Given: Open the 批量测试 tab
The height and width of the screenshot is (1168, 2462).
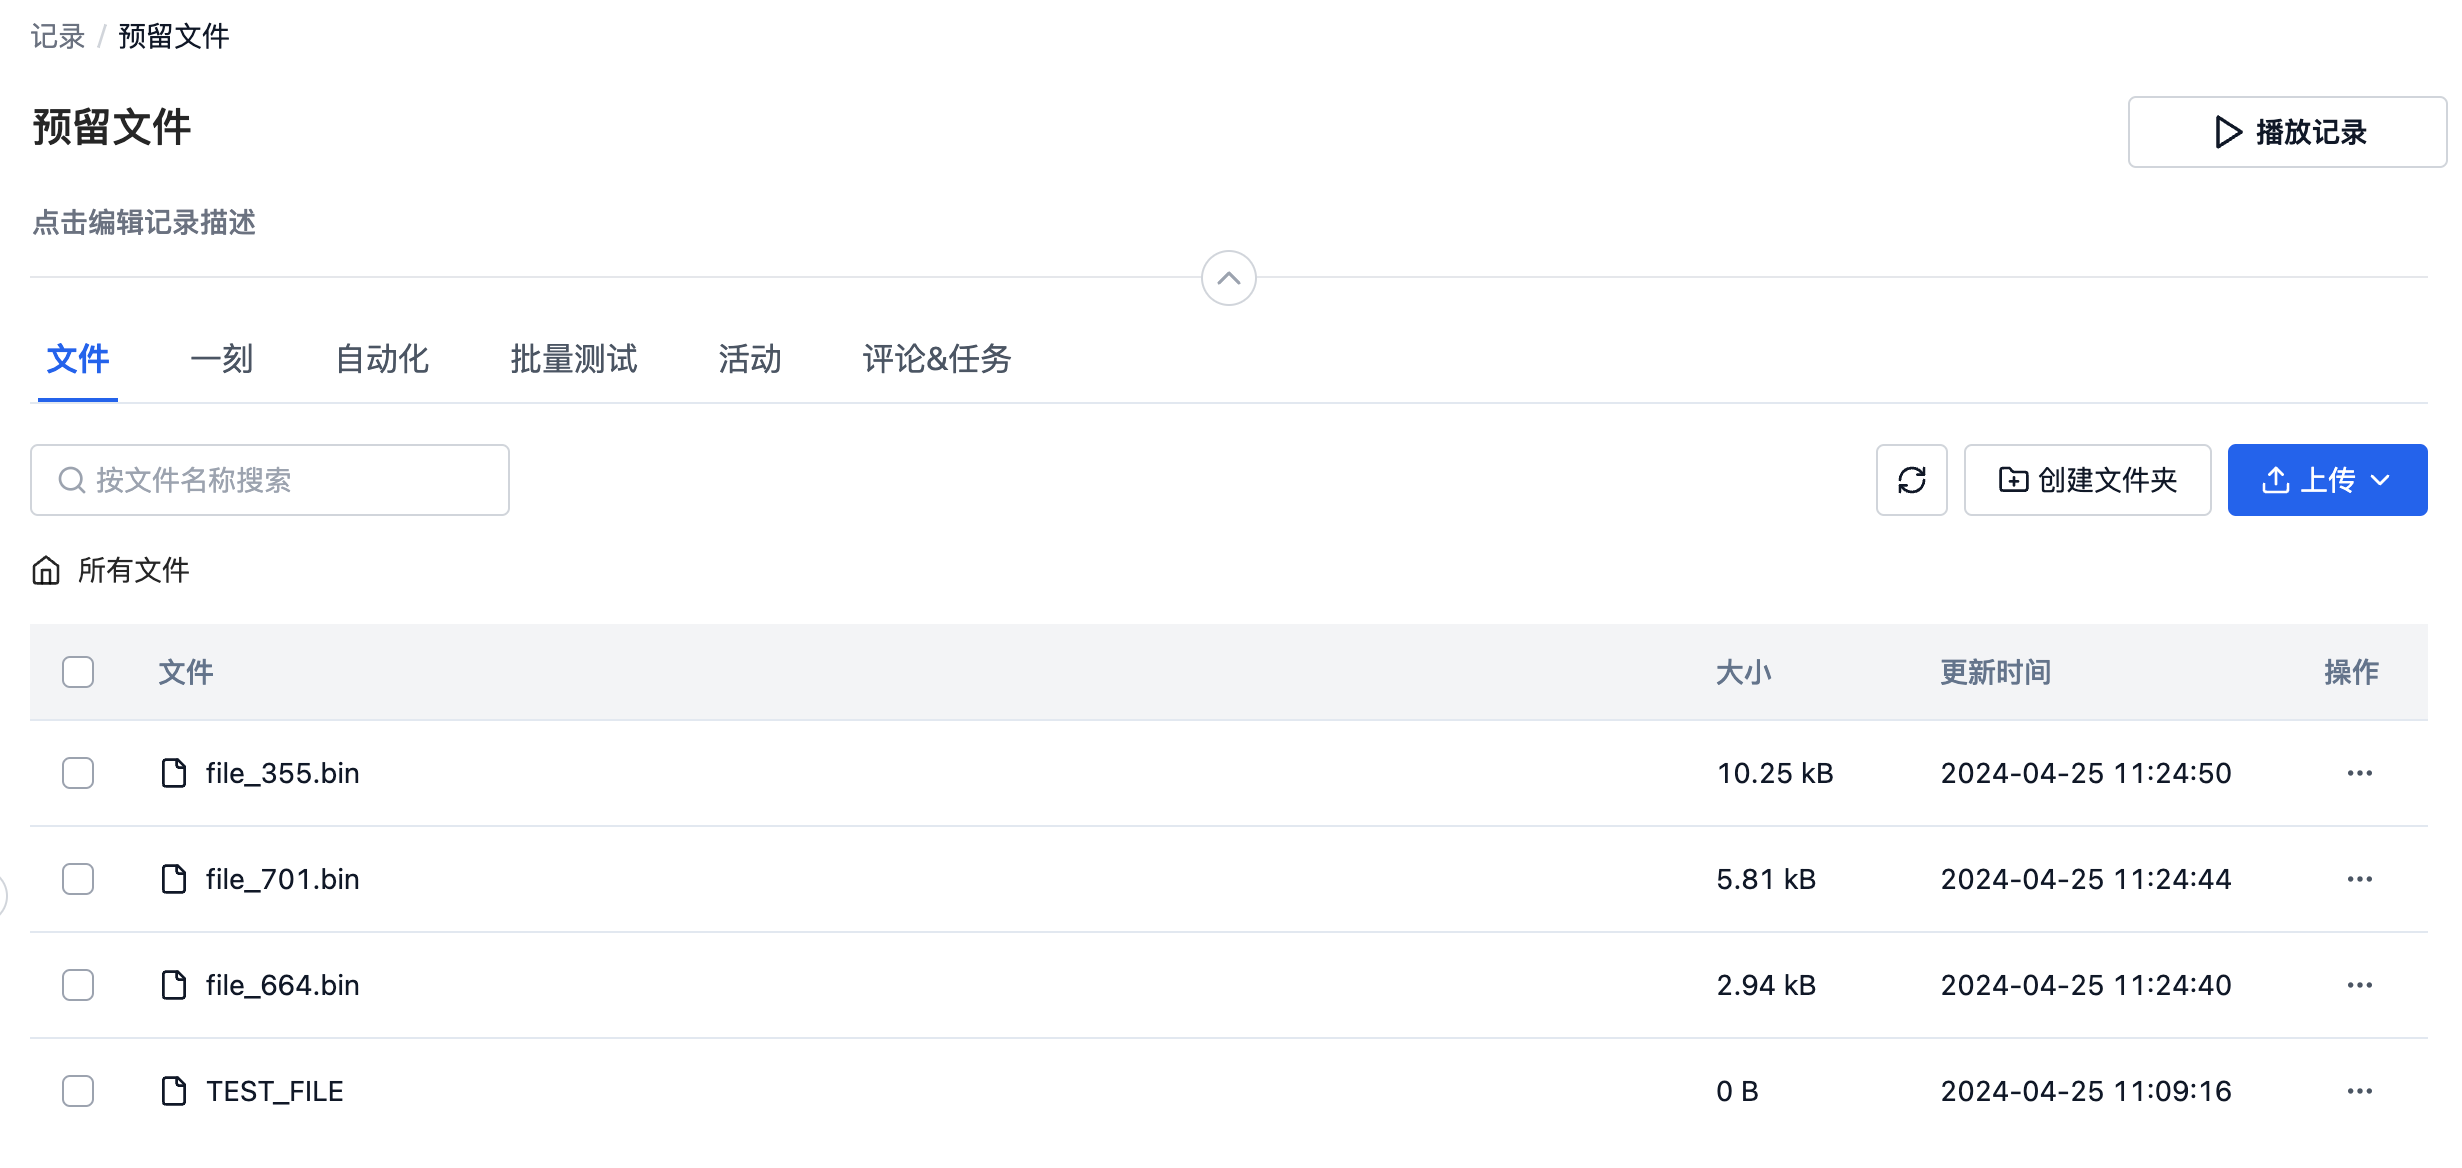Looking at the screenshot, I should click(x=574, y=359).
